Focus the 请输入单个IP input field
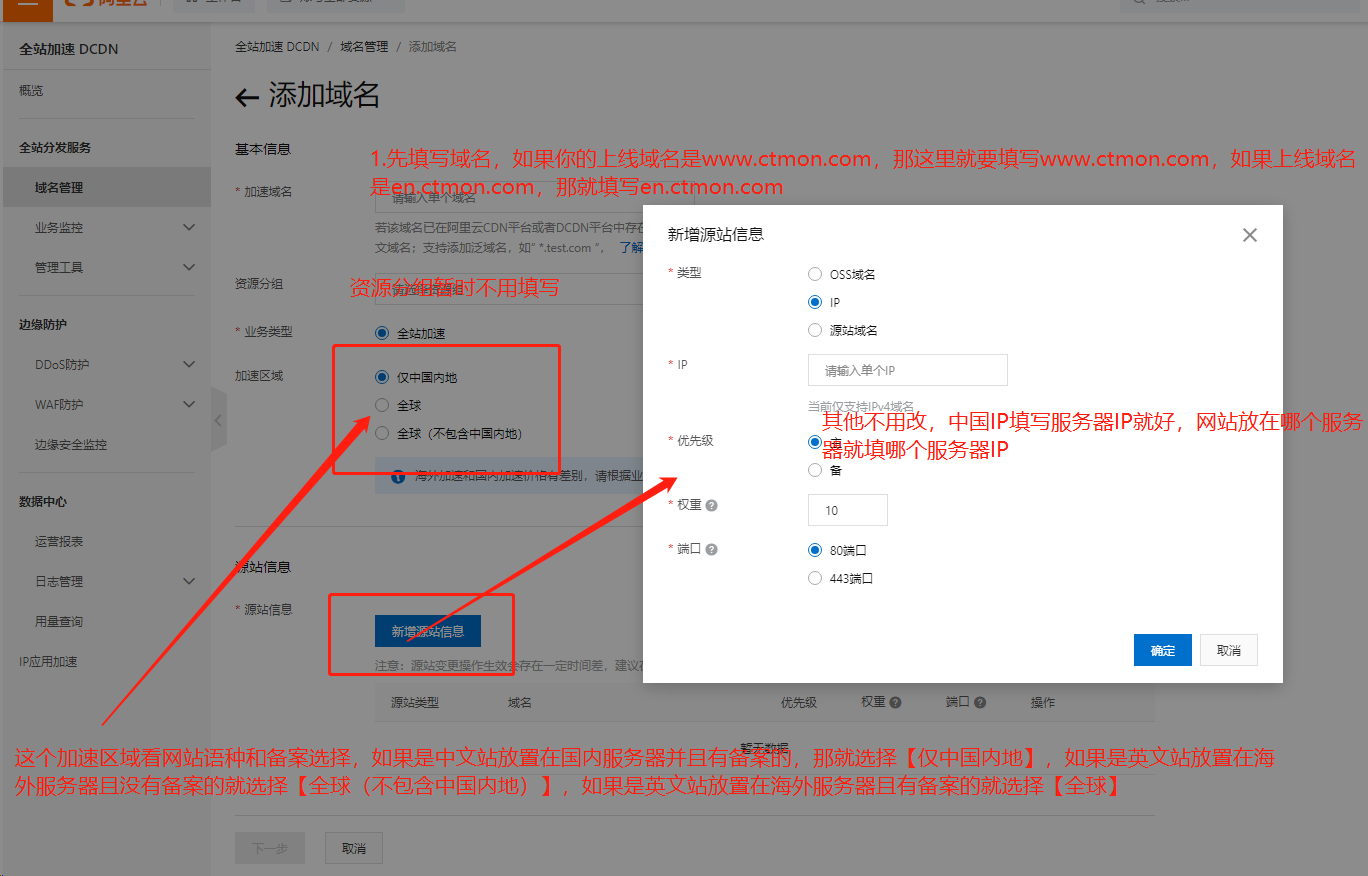This screenshot has width=1368, height=876. pyautogui.click(x=908, y=370)
